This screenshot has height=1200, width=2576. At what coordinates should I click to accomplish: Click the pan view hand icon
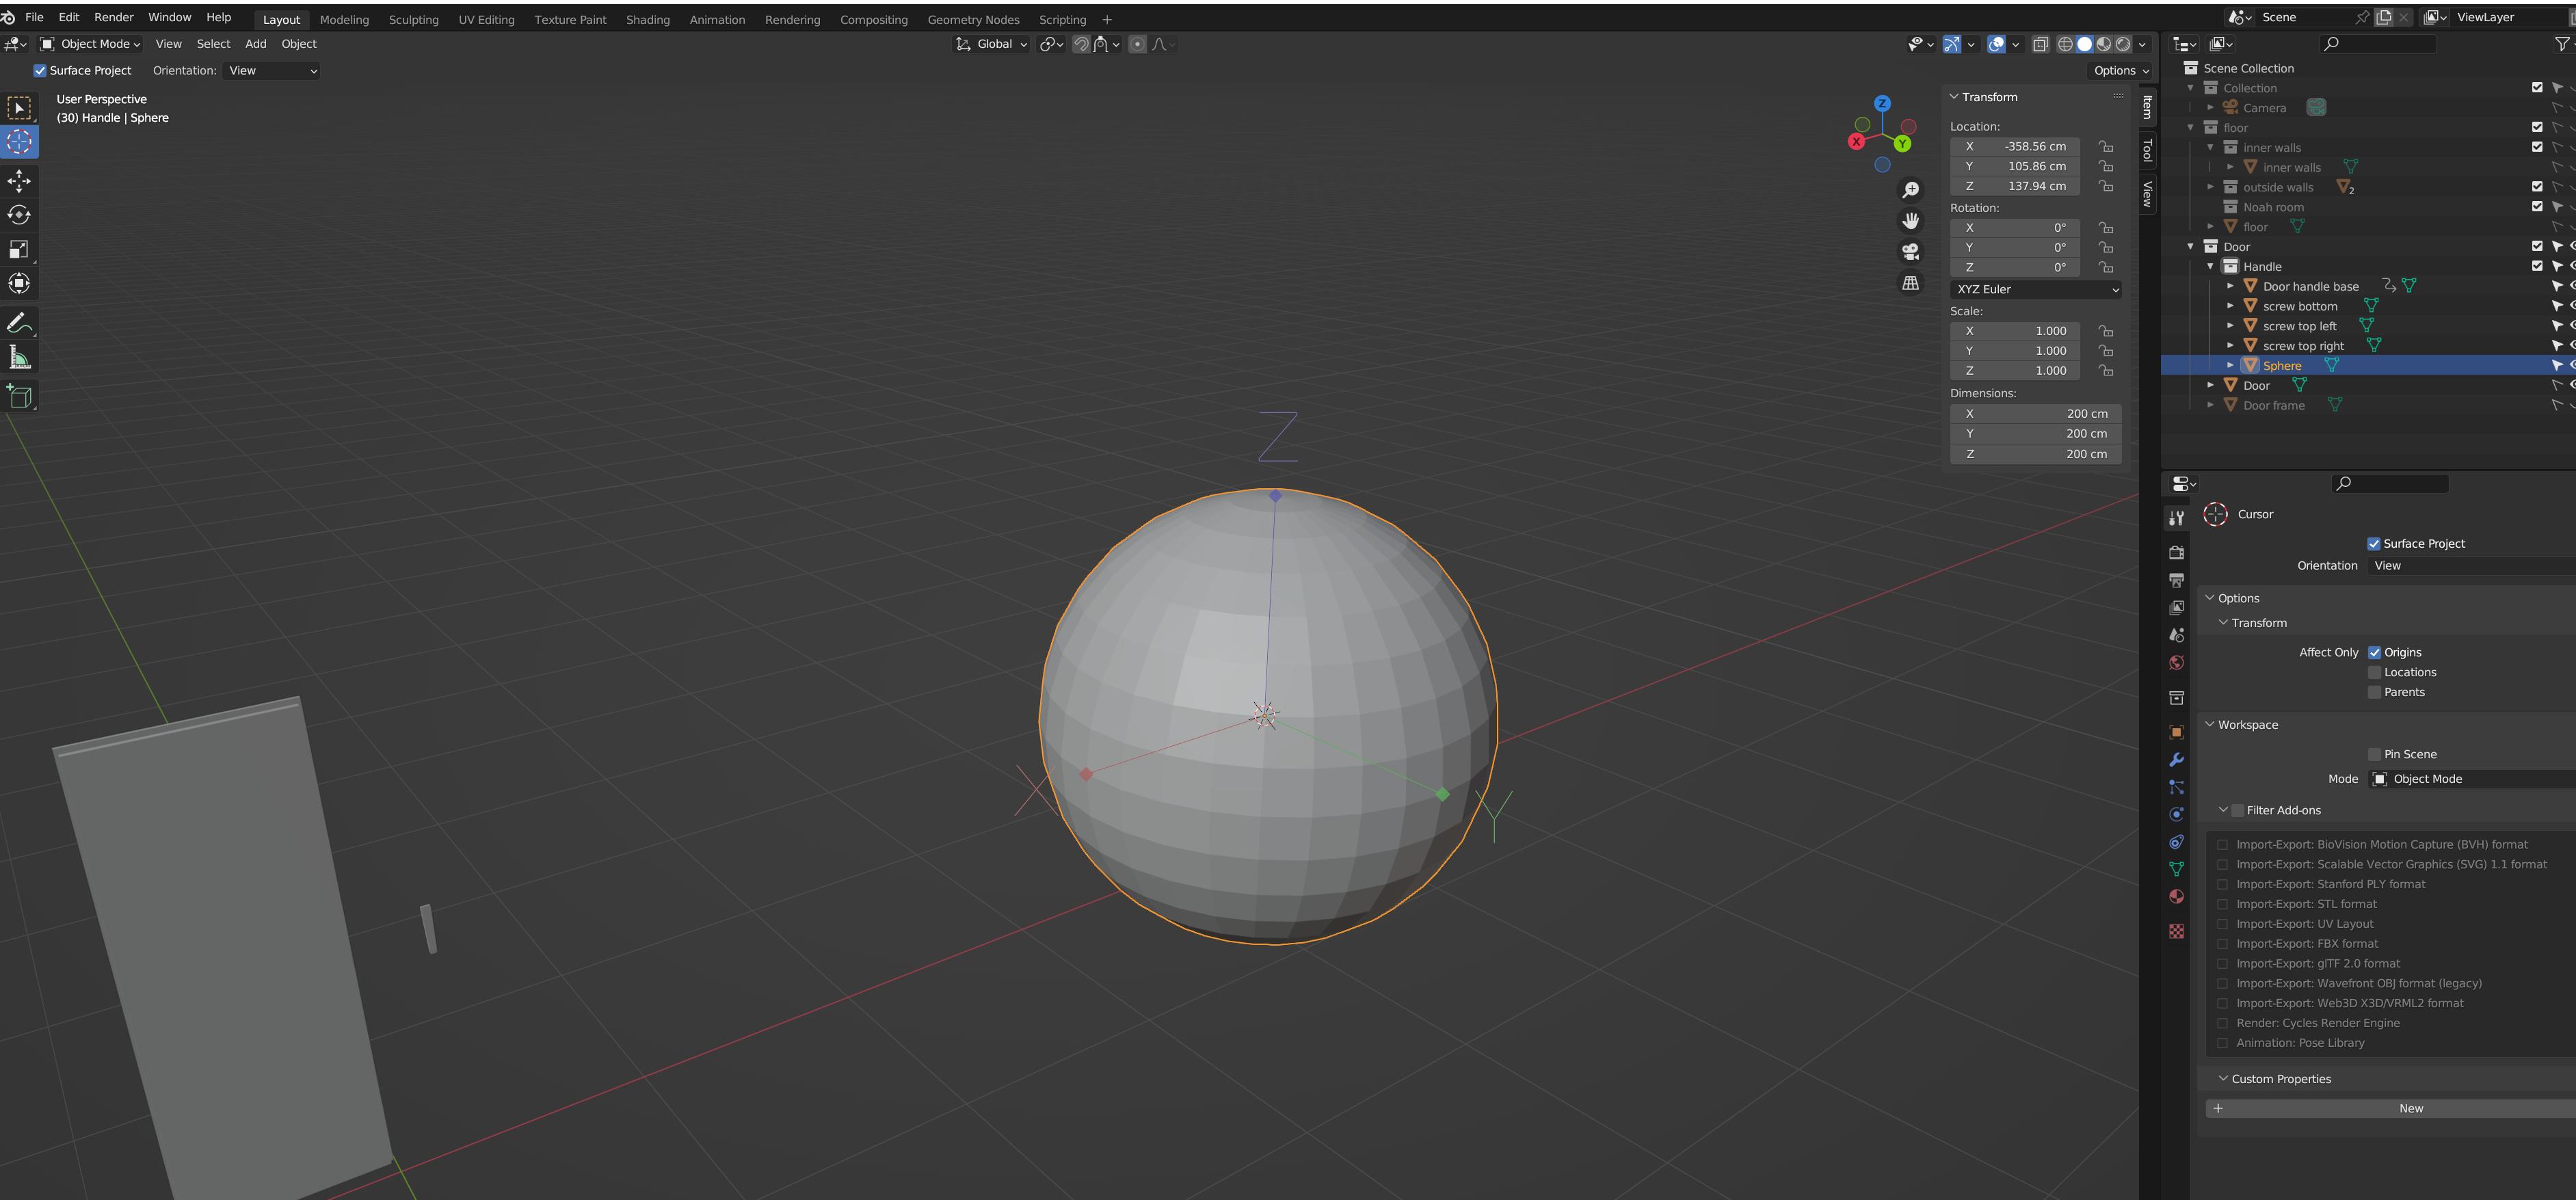[1910, 221]
